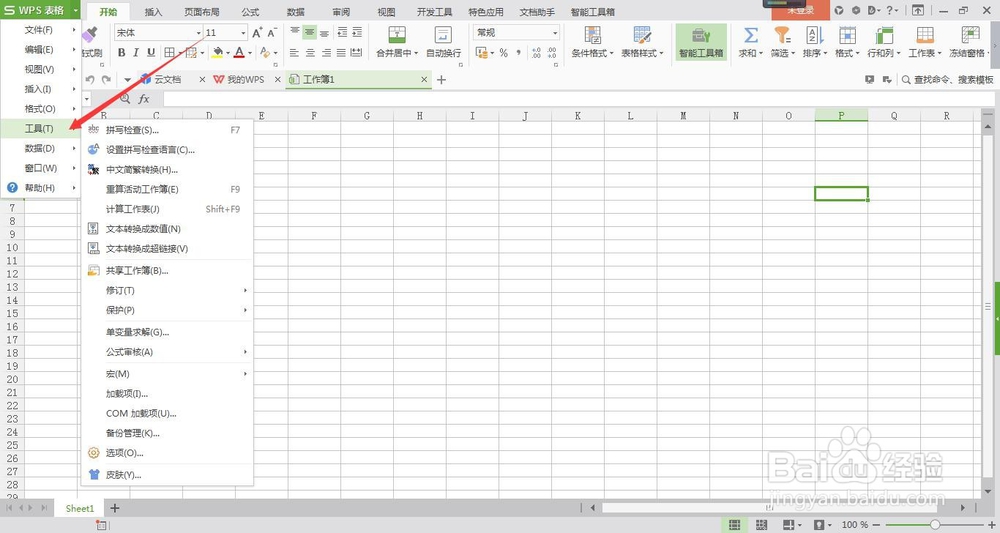
Task: Expand 公式审核(A) submenu
Action: 167,352
